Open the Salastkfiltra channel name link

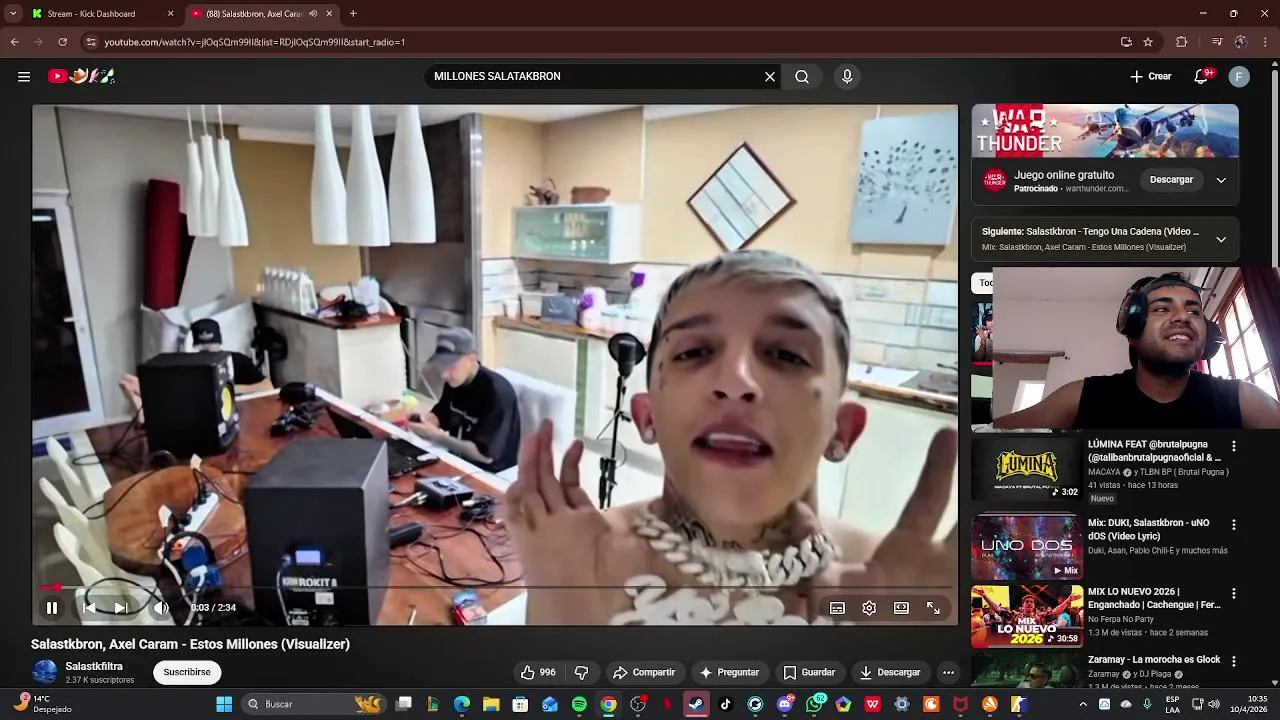pyautogui.click(x=94, y=666)
